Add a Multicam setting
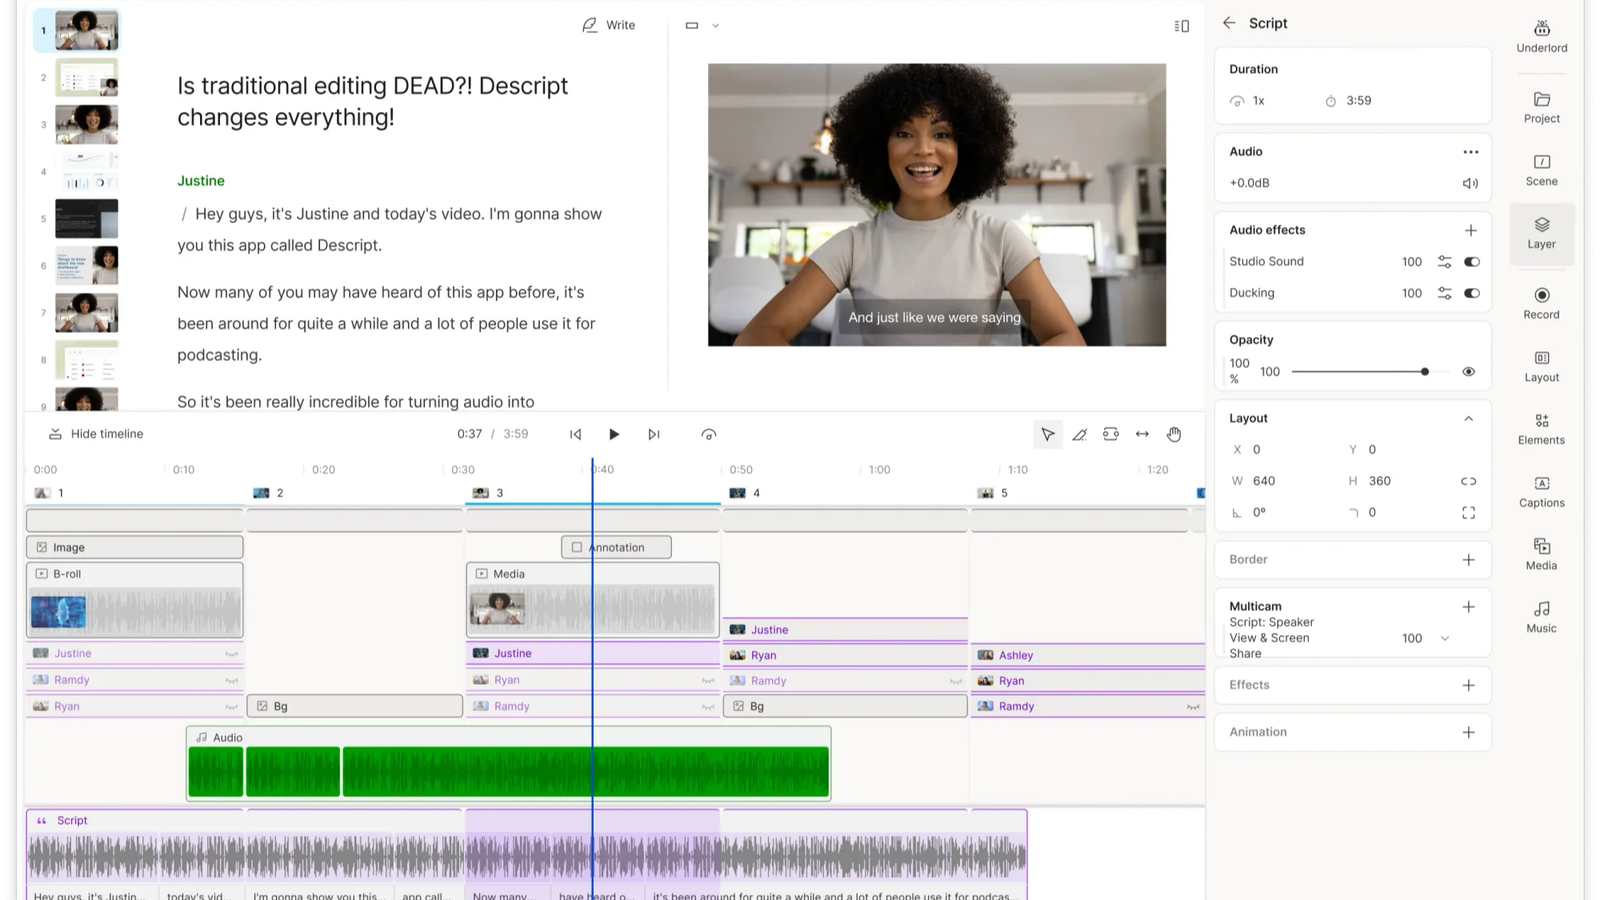The height and width of the screenshot is (900, 1600). coord(1468,607)
